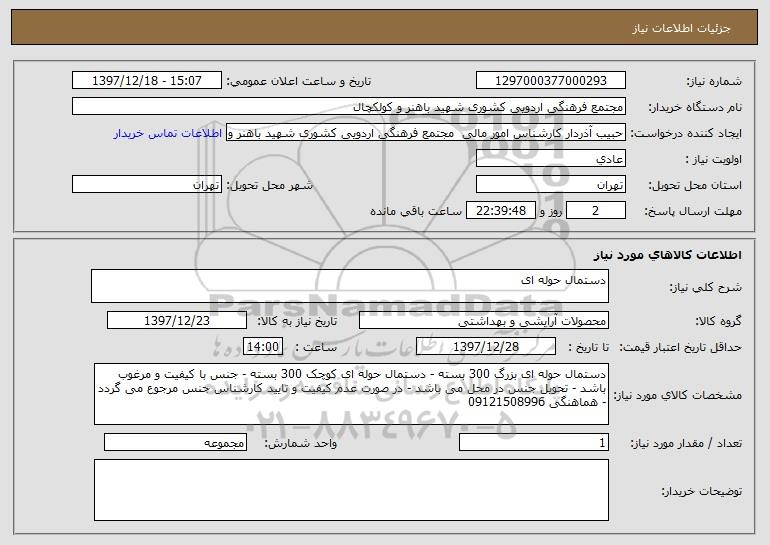This screenshot has height=545, width=770.
Task: Click the delivery province field تهران
Action: 550,185
